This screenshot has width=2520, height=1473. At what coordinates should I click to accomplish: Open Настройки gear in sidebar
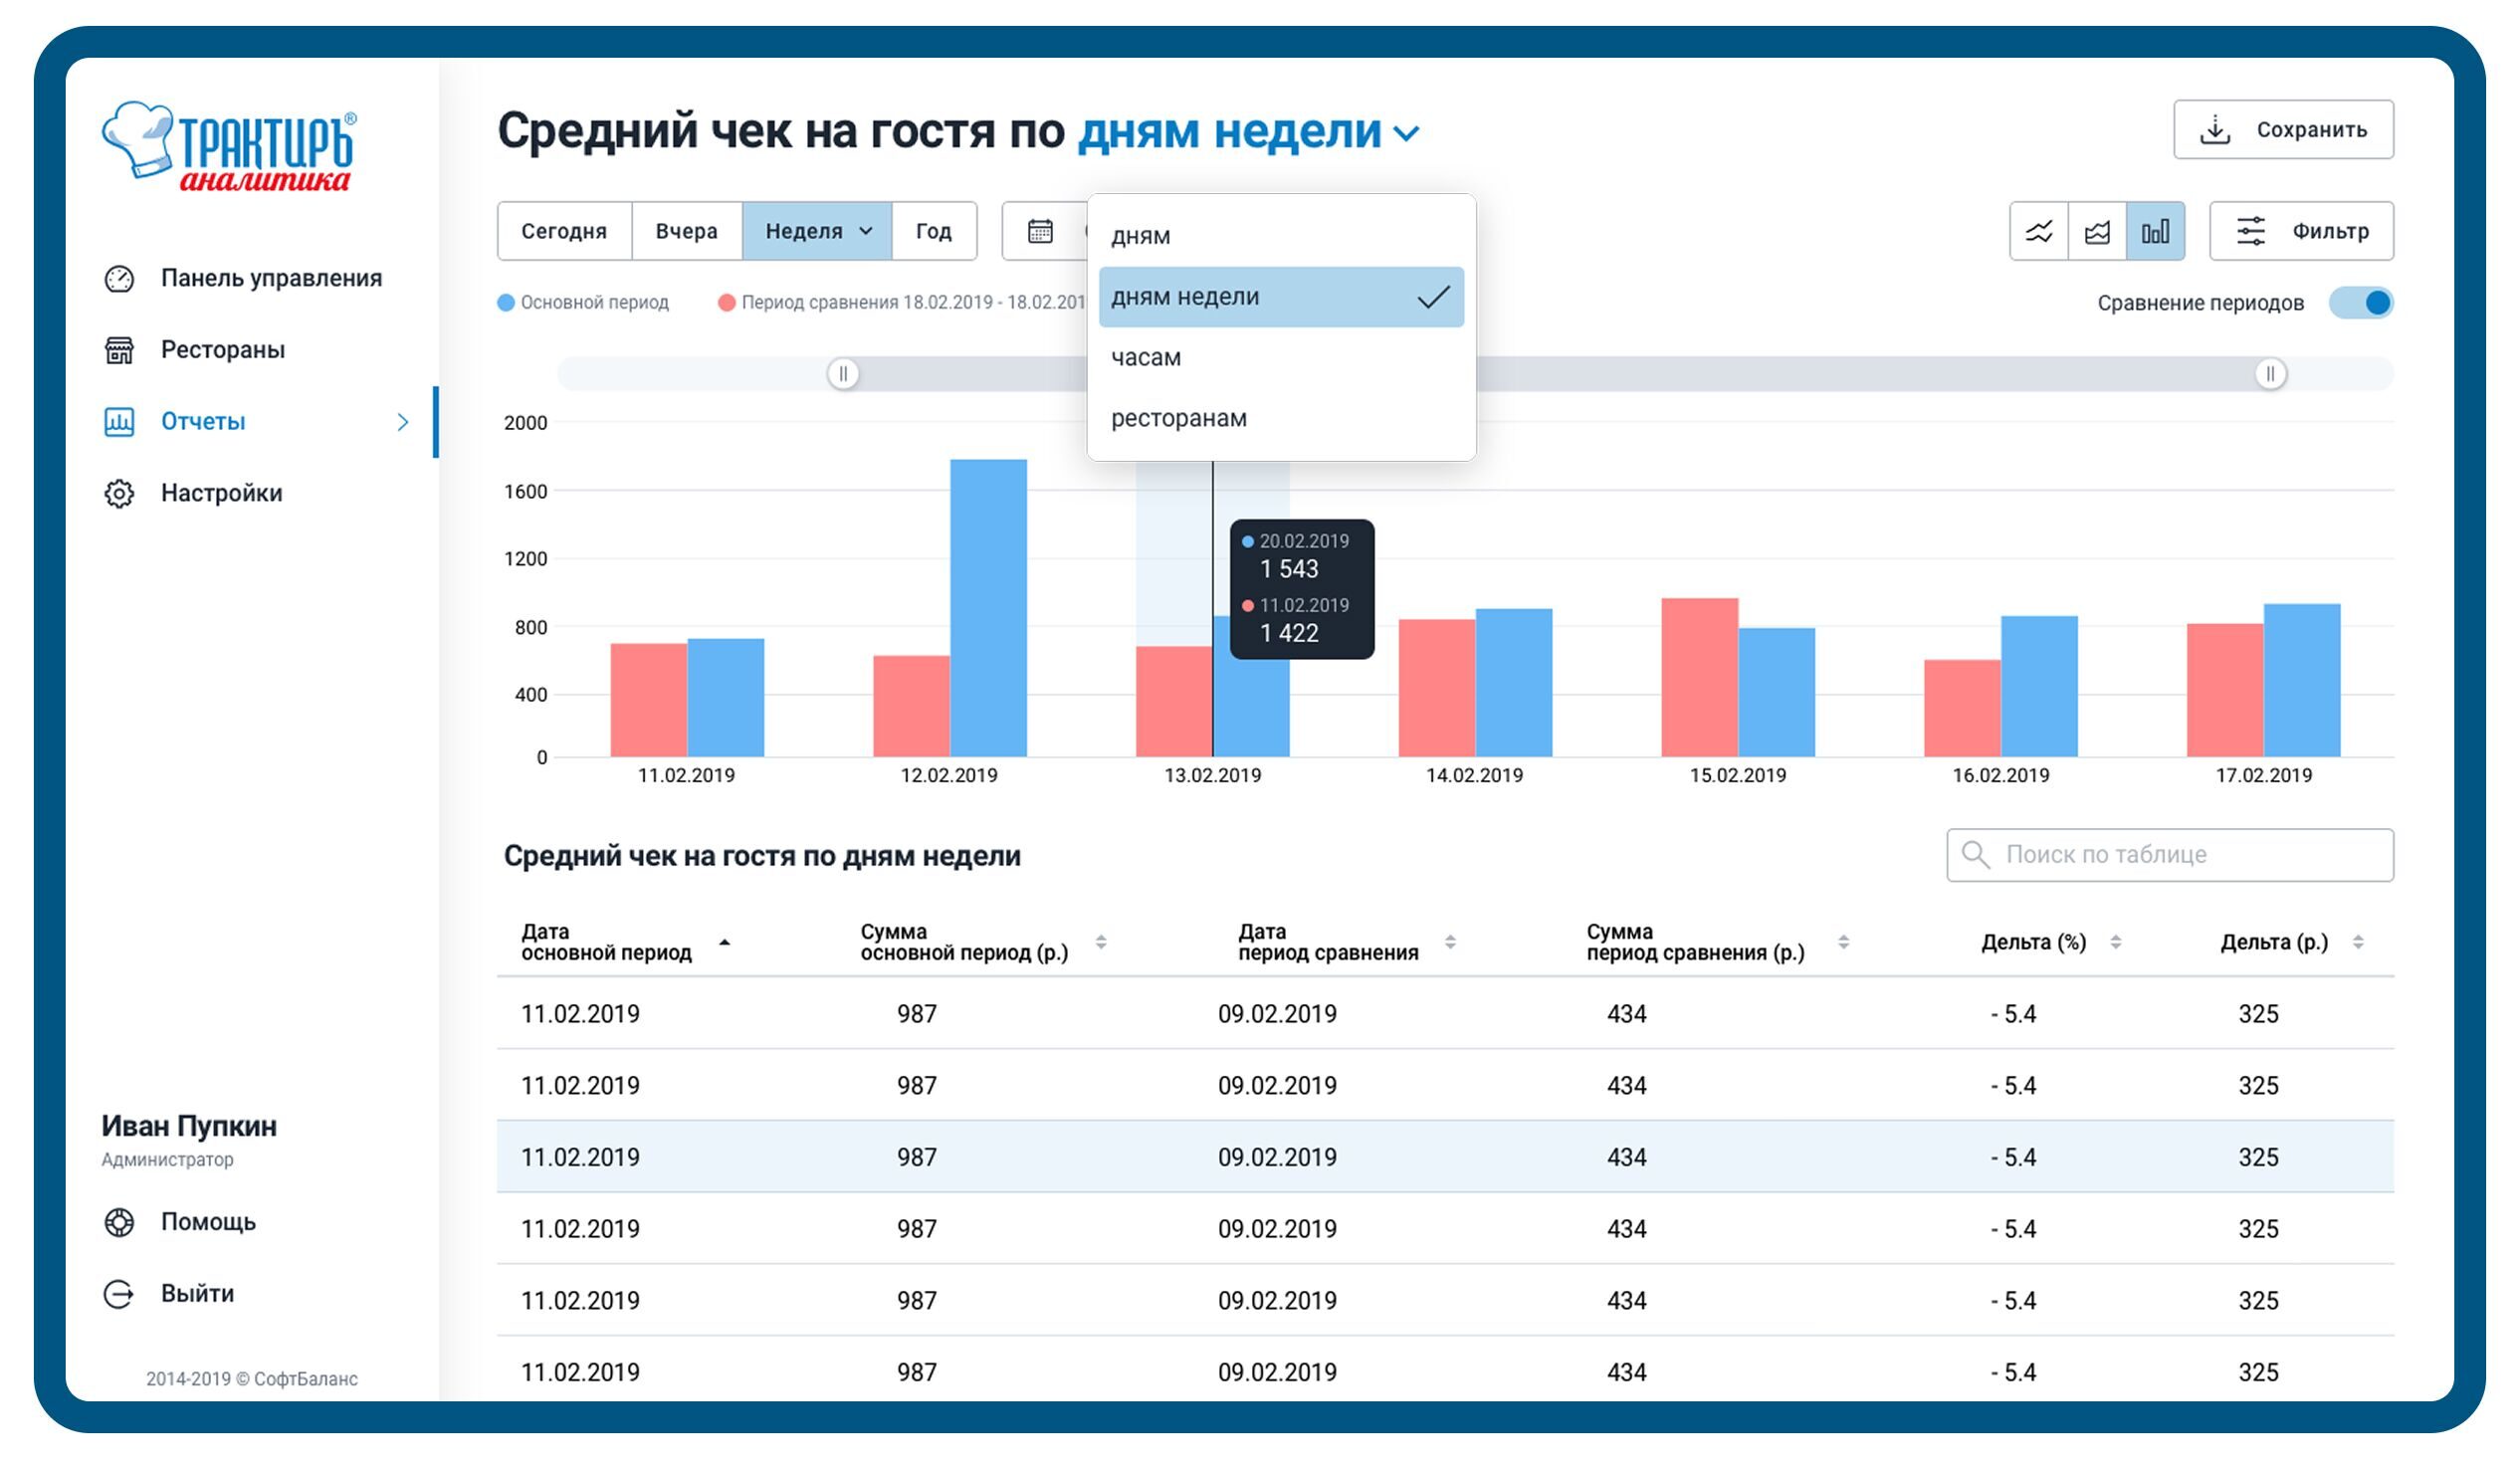[x=119, y=494]
